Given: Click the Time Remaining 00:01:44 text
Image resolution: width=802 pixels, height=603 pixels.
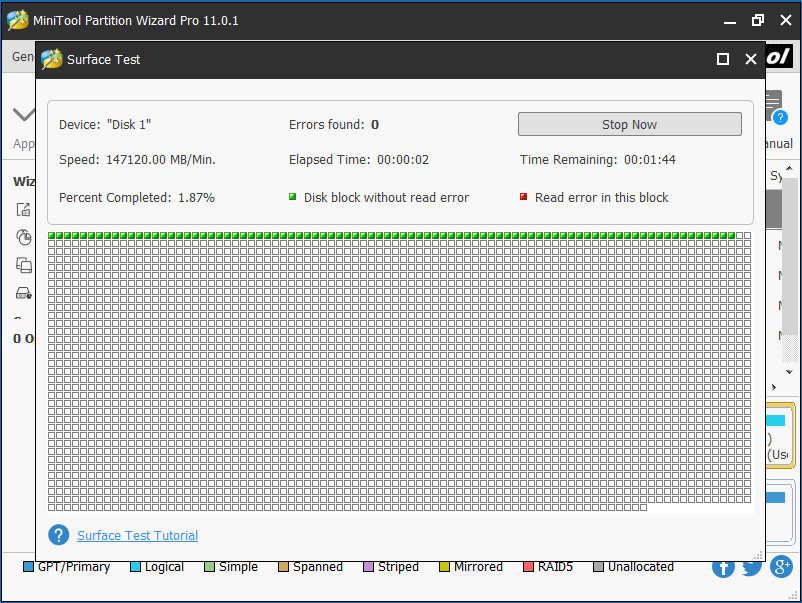Looking at the screenshot, I should tap(598, 160).
